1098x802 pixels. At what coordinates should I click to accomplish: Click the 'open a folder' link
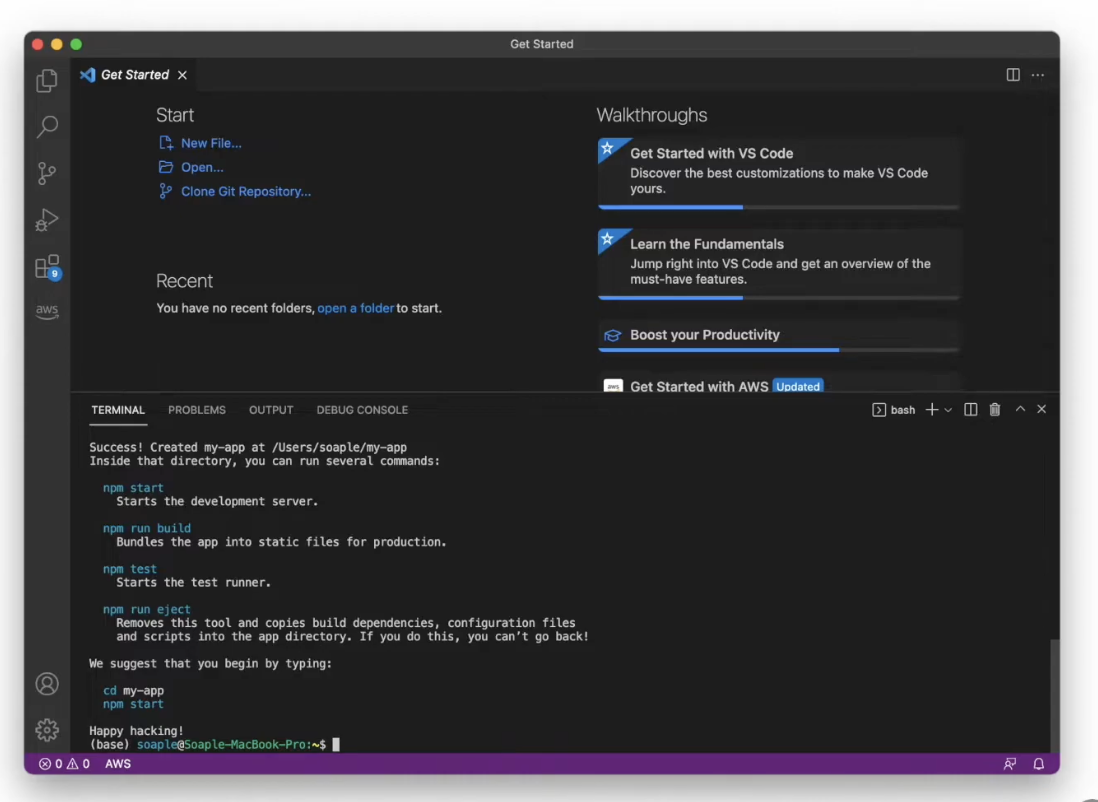click(x=356, y=308)
